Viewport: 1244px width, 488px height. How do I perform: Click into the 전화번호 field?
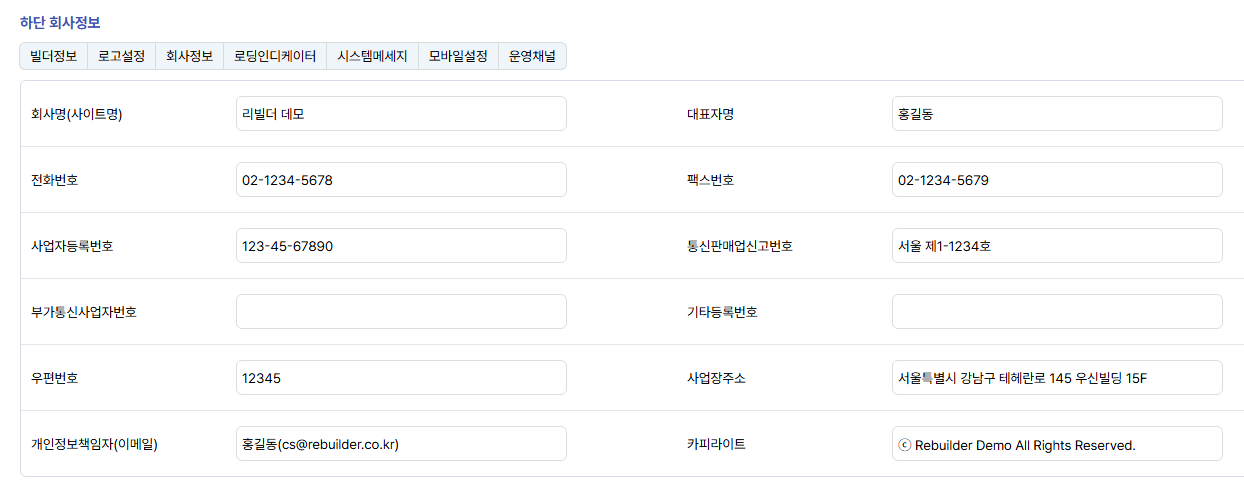click(x=401, y=180)
